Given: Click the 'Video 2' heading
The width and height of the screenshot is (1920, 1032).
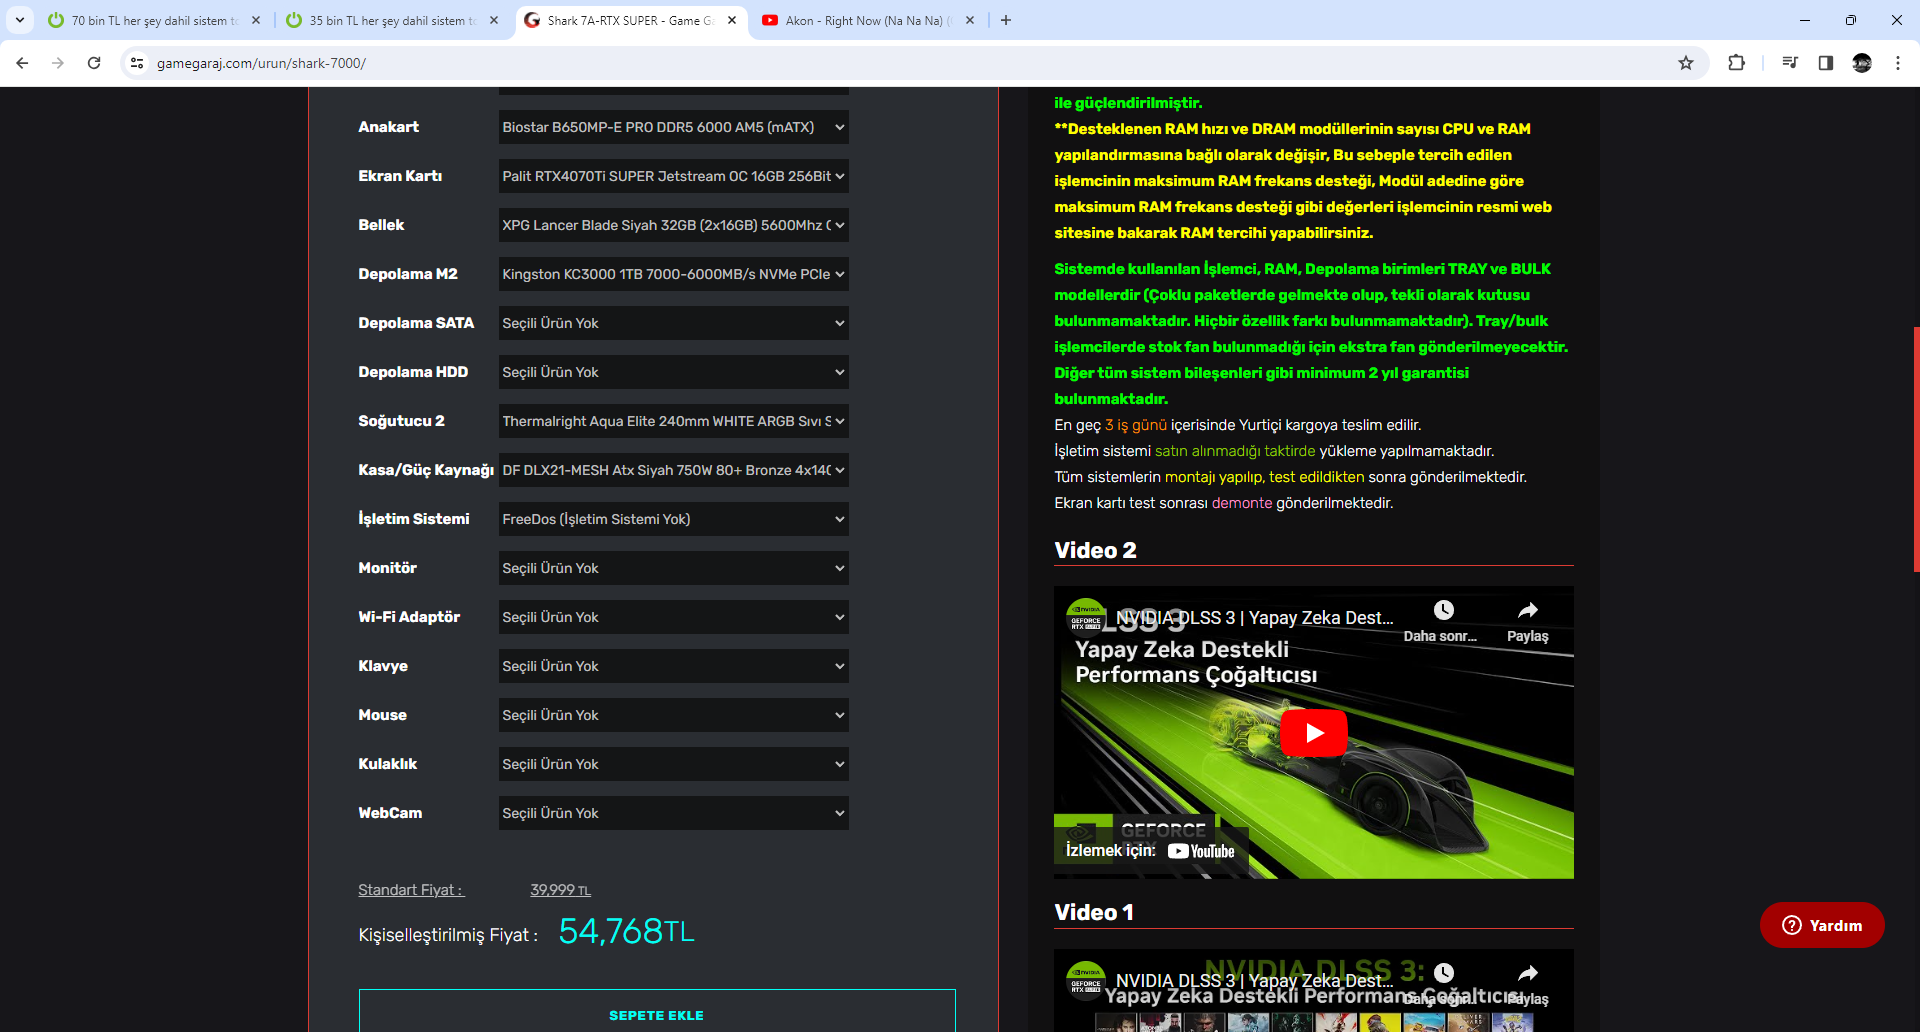Looking at the screenshot, I should [x=1095, y=550].
